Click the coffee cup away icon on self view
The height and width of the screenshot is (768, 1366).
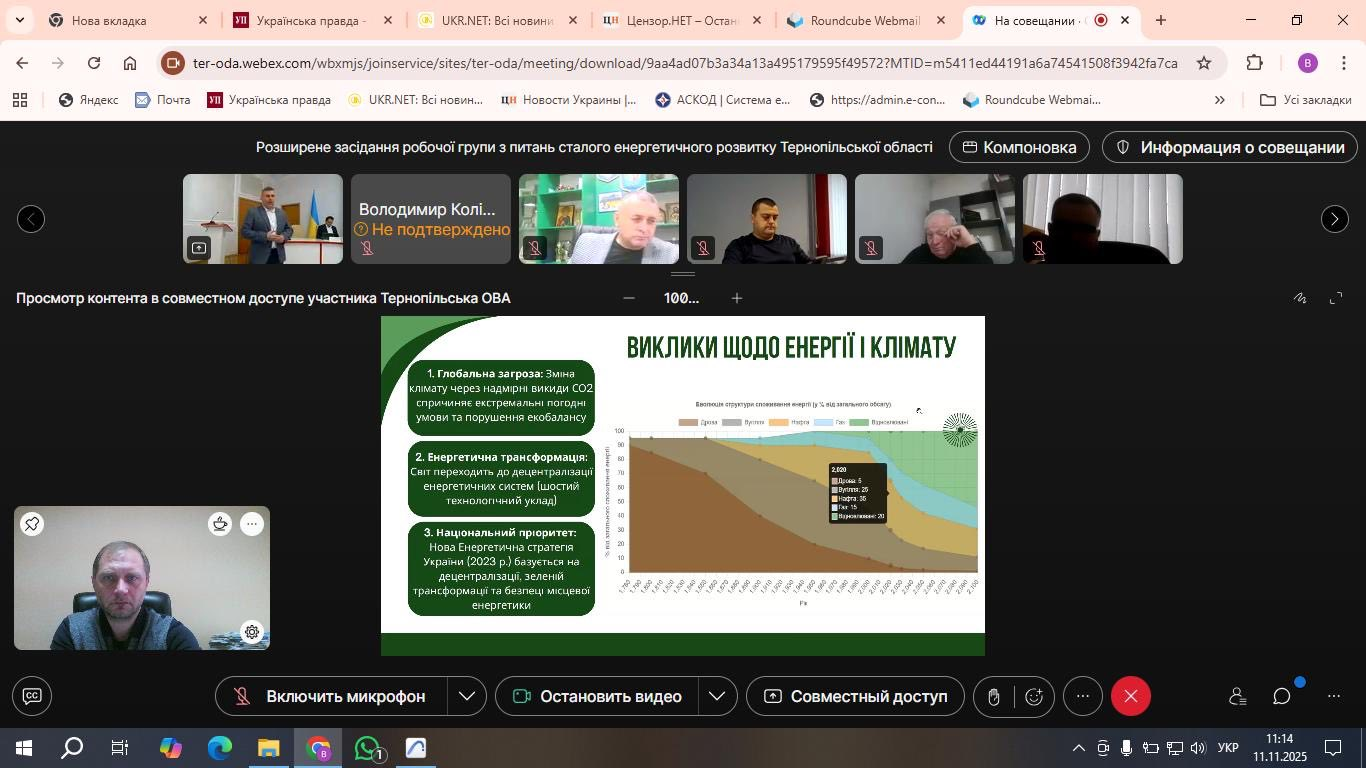coord(220,523)
